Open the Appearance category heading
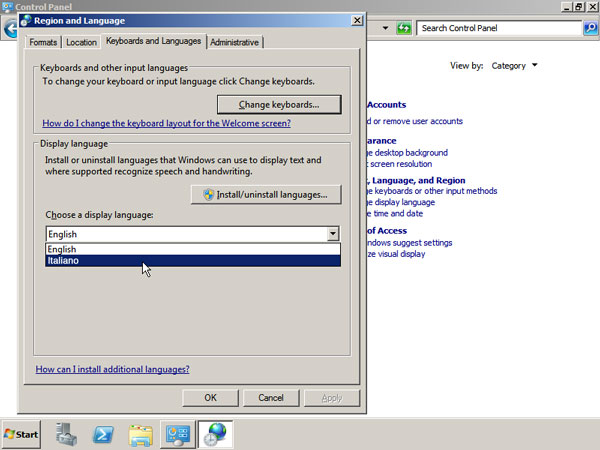Screen dimensions: 600x450 coord(382,141)
